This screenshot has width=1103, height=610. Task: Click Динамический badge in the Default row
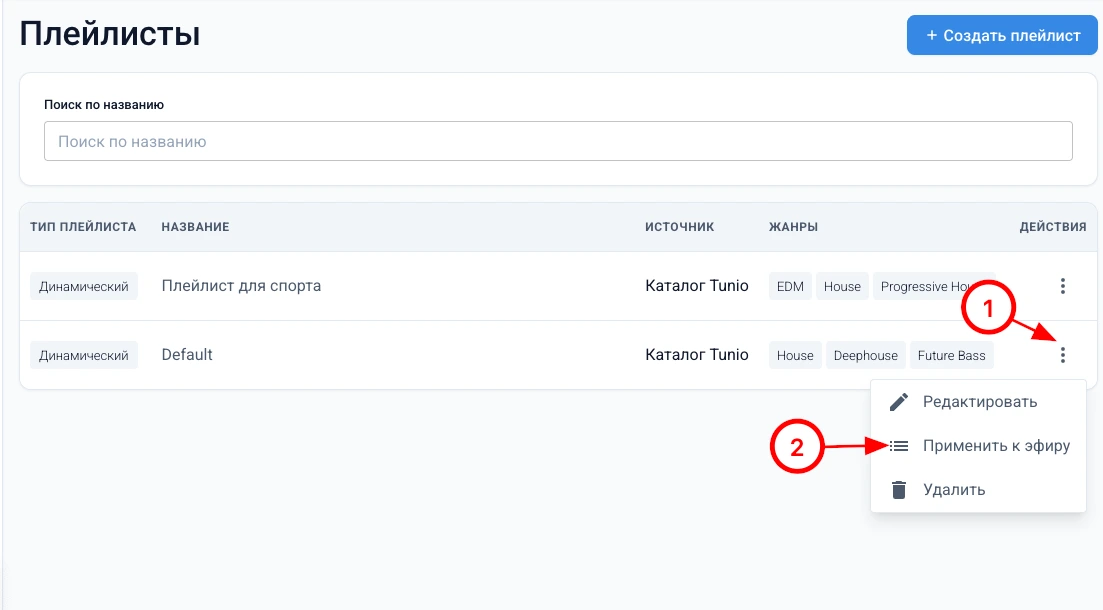[84, 356]
